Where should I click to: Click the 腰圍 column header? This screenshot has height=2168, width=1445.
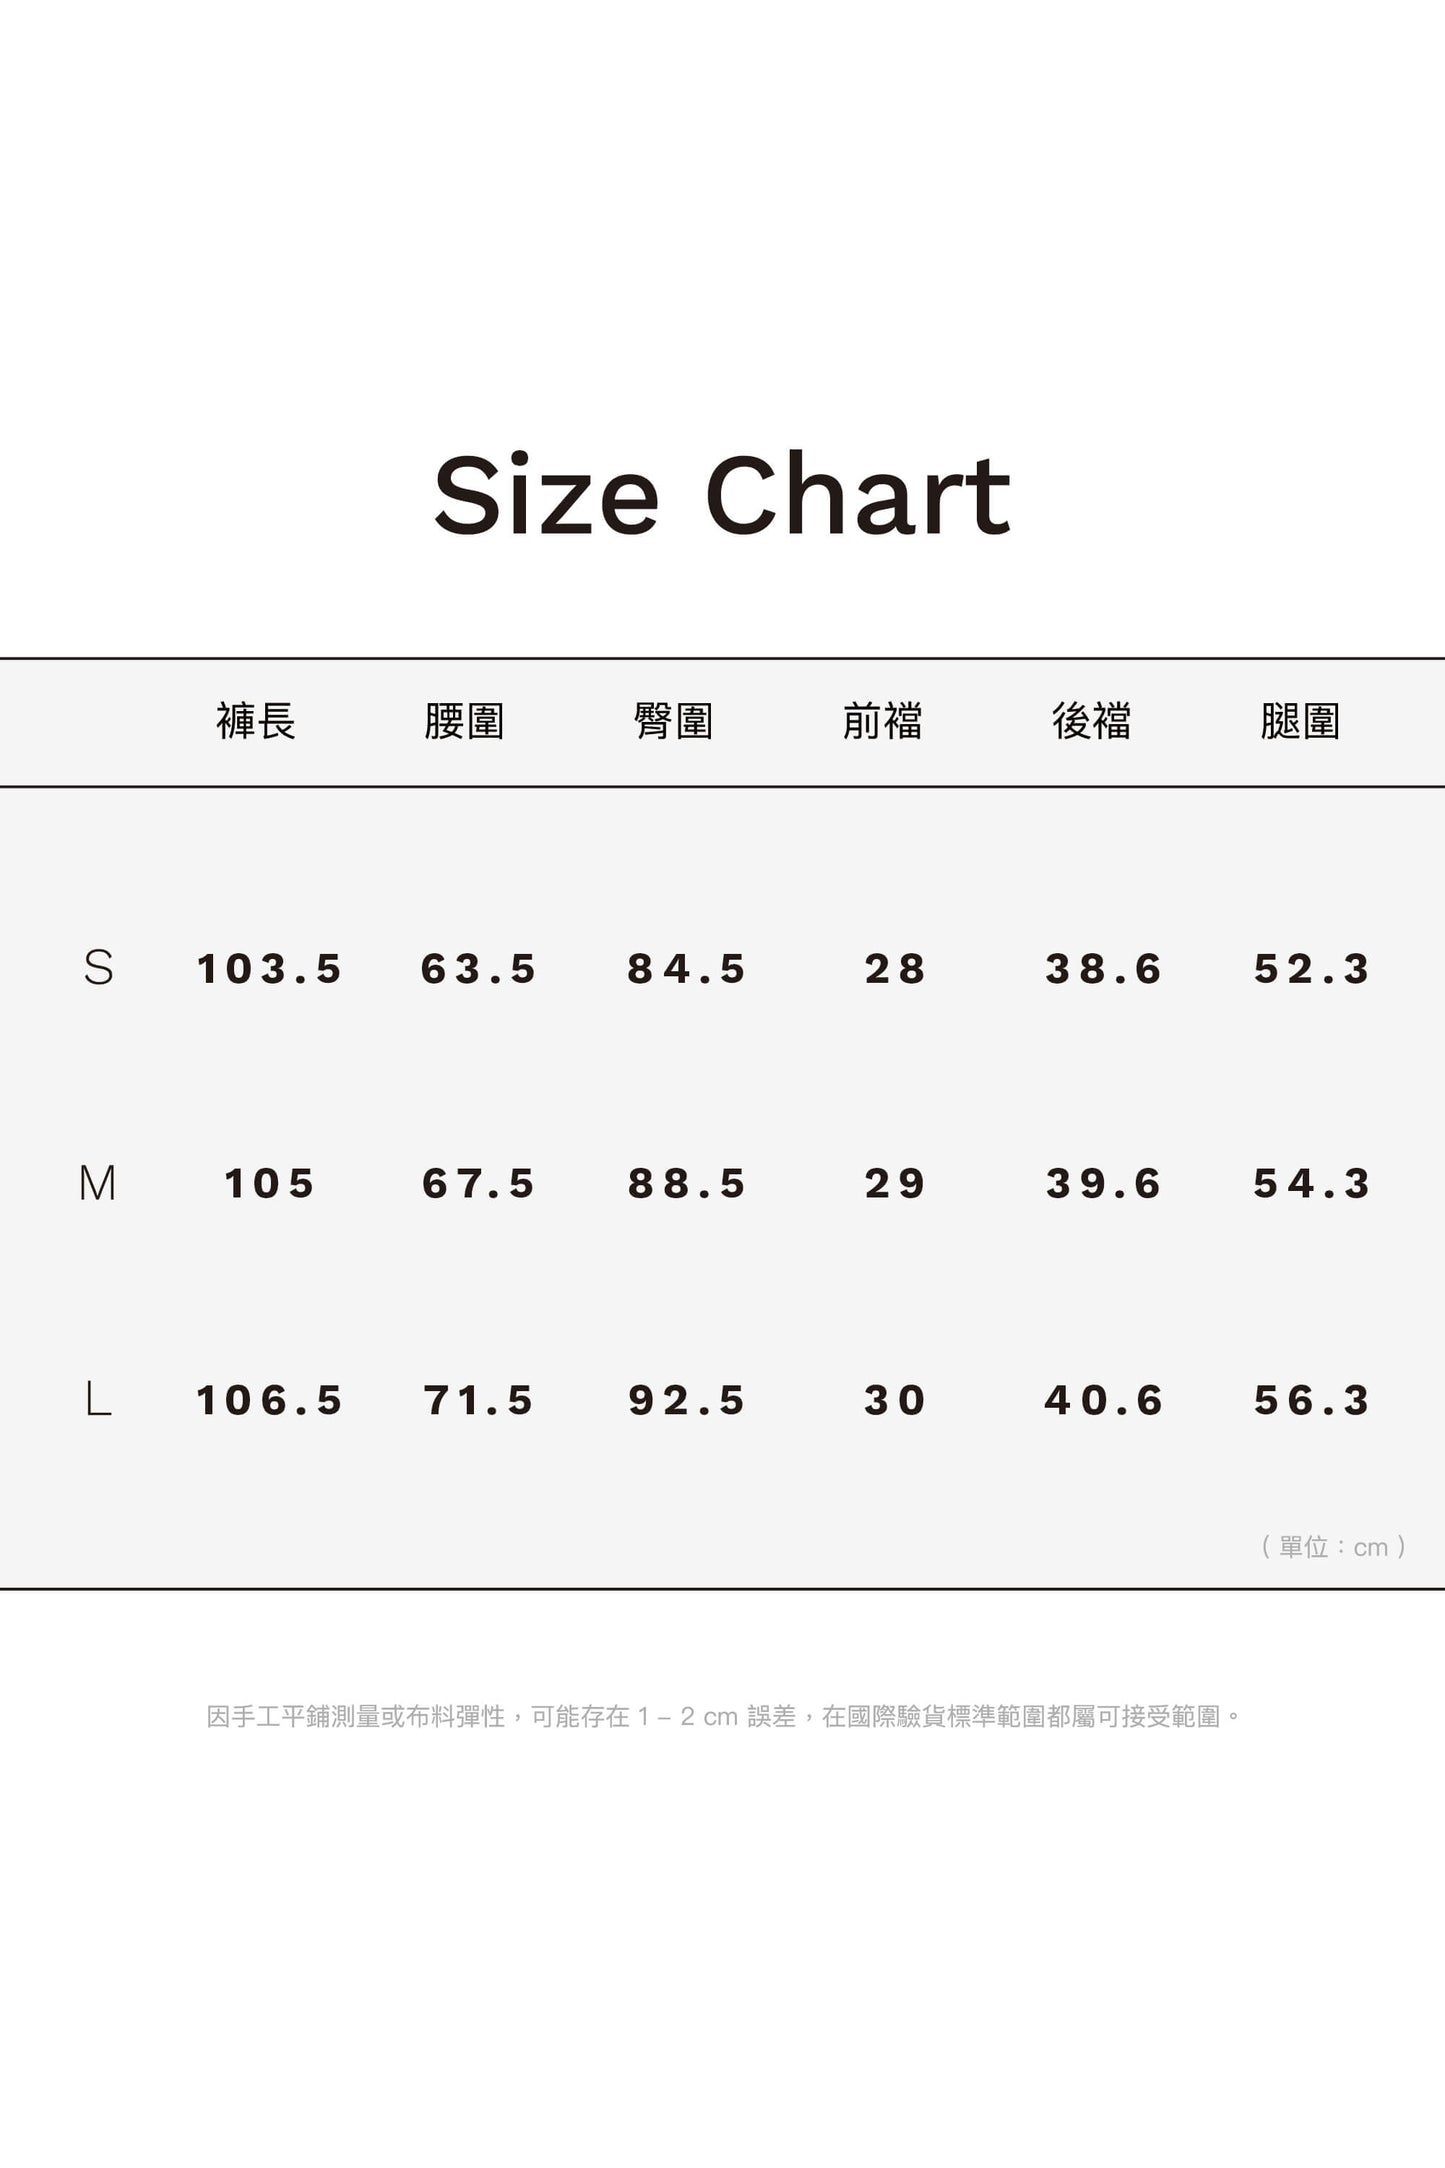coord(464,721)
